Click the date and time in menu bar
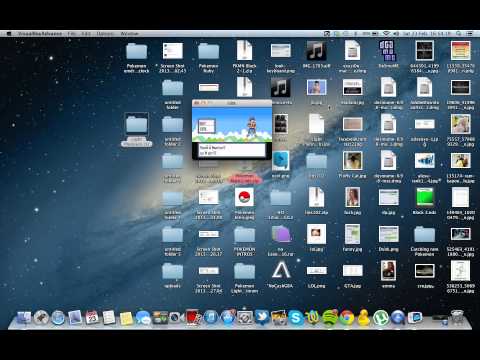The height and width of the screenshot is (360, 480). (x=427, y=34)
